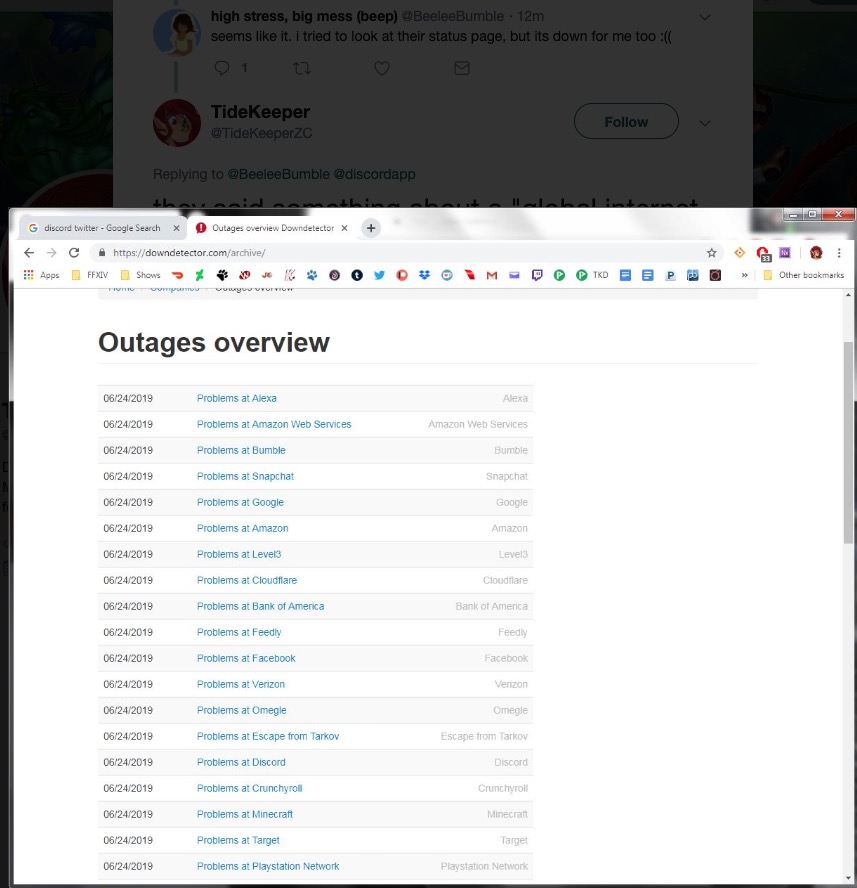The width and height of the screenshot is (857, 888).
Task: Click the reply icon on BeeleeBumble's tweet
Action: [x=222, y=68]
